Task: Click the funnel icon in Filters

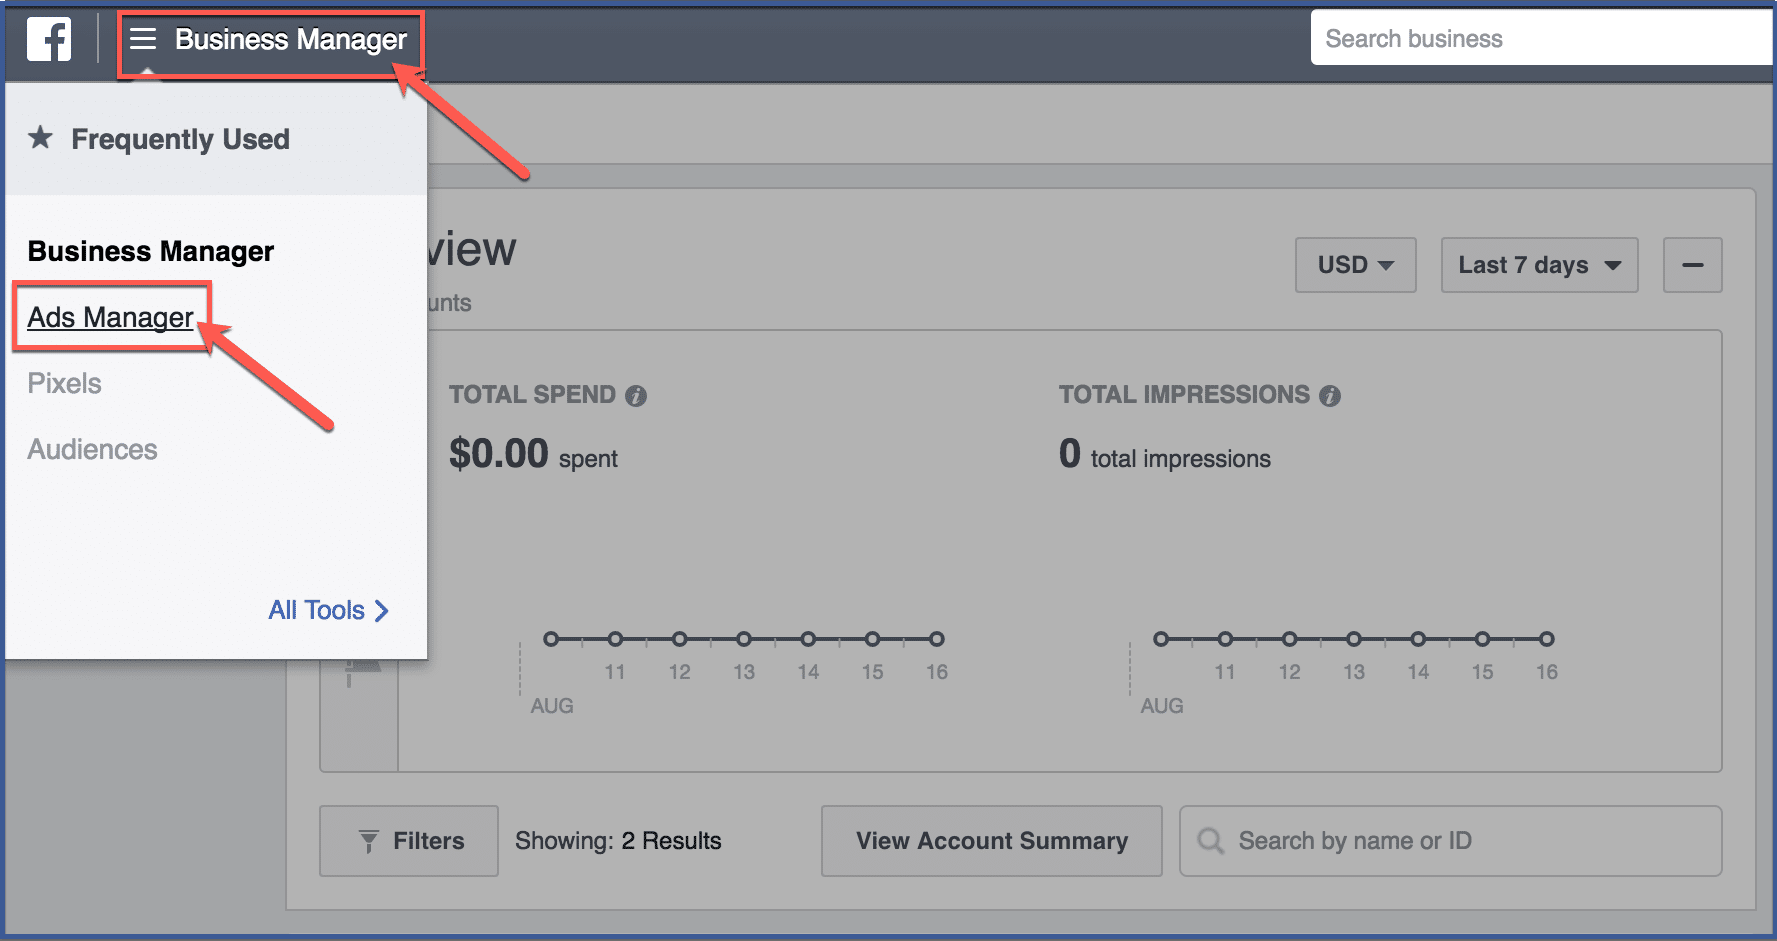Action: point(369,842)
